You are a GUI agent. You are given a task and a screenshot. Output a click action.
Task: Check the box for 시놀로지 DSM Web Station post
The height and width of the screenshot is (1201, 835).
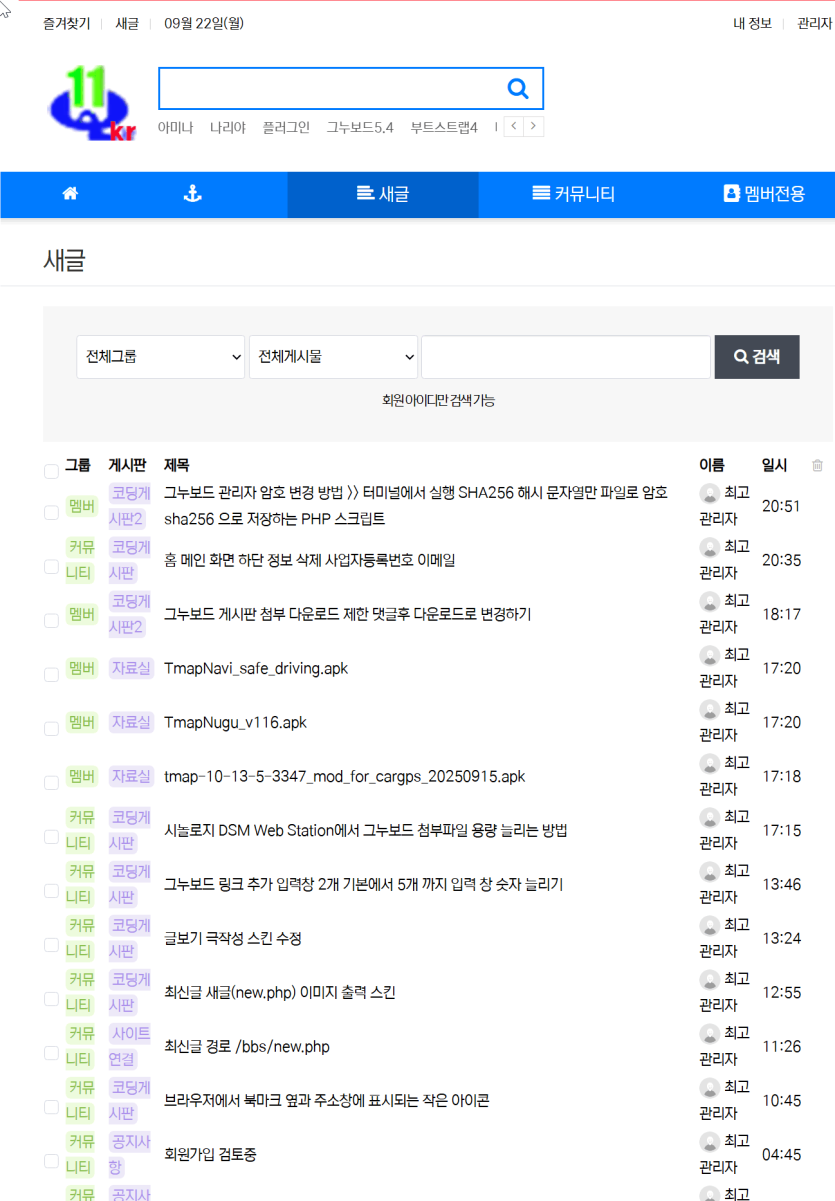pos(51,837)
